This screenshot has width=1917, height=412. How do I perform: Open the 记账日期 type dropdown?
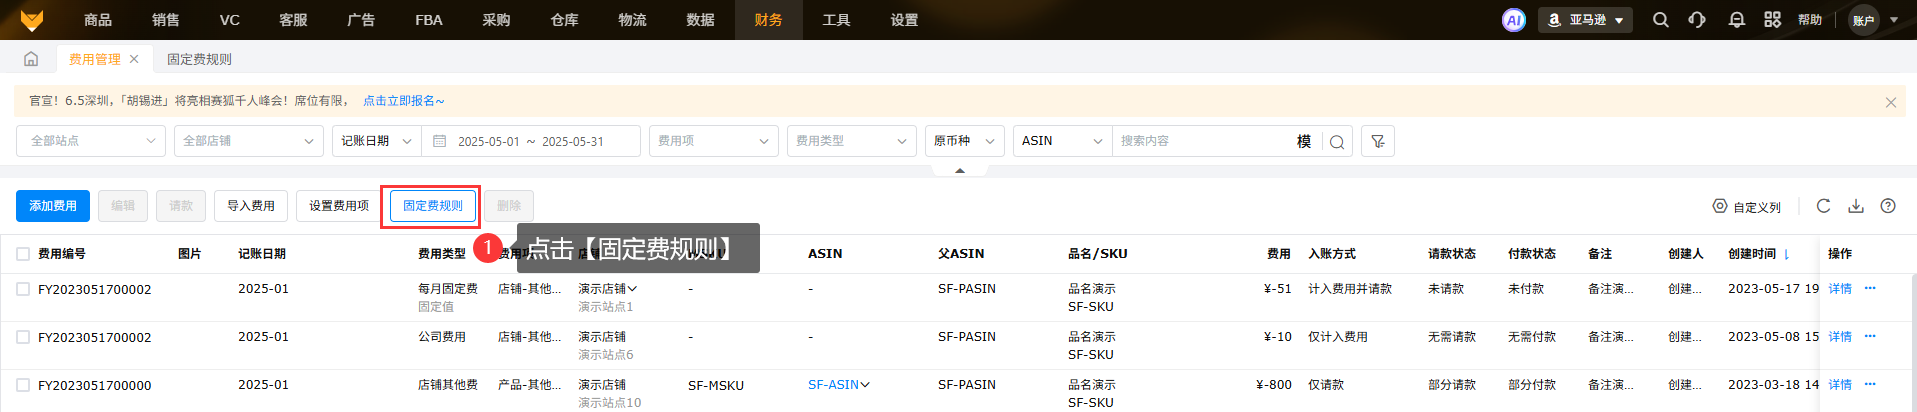pyautogui.click(x=377, y=141)
